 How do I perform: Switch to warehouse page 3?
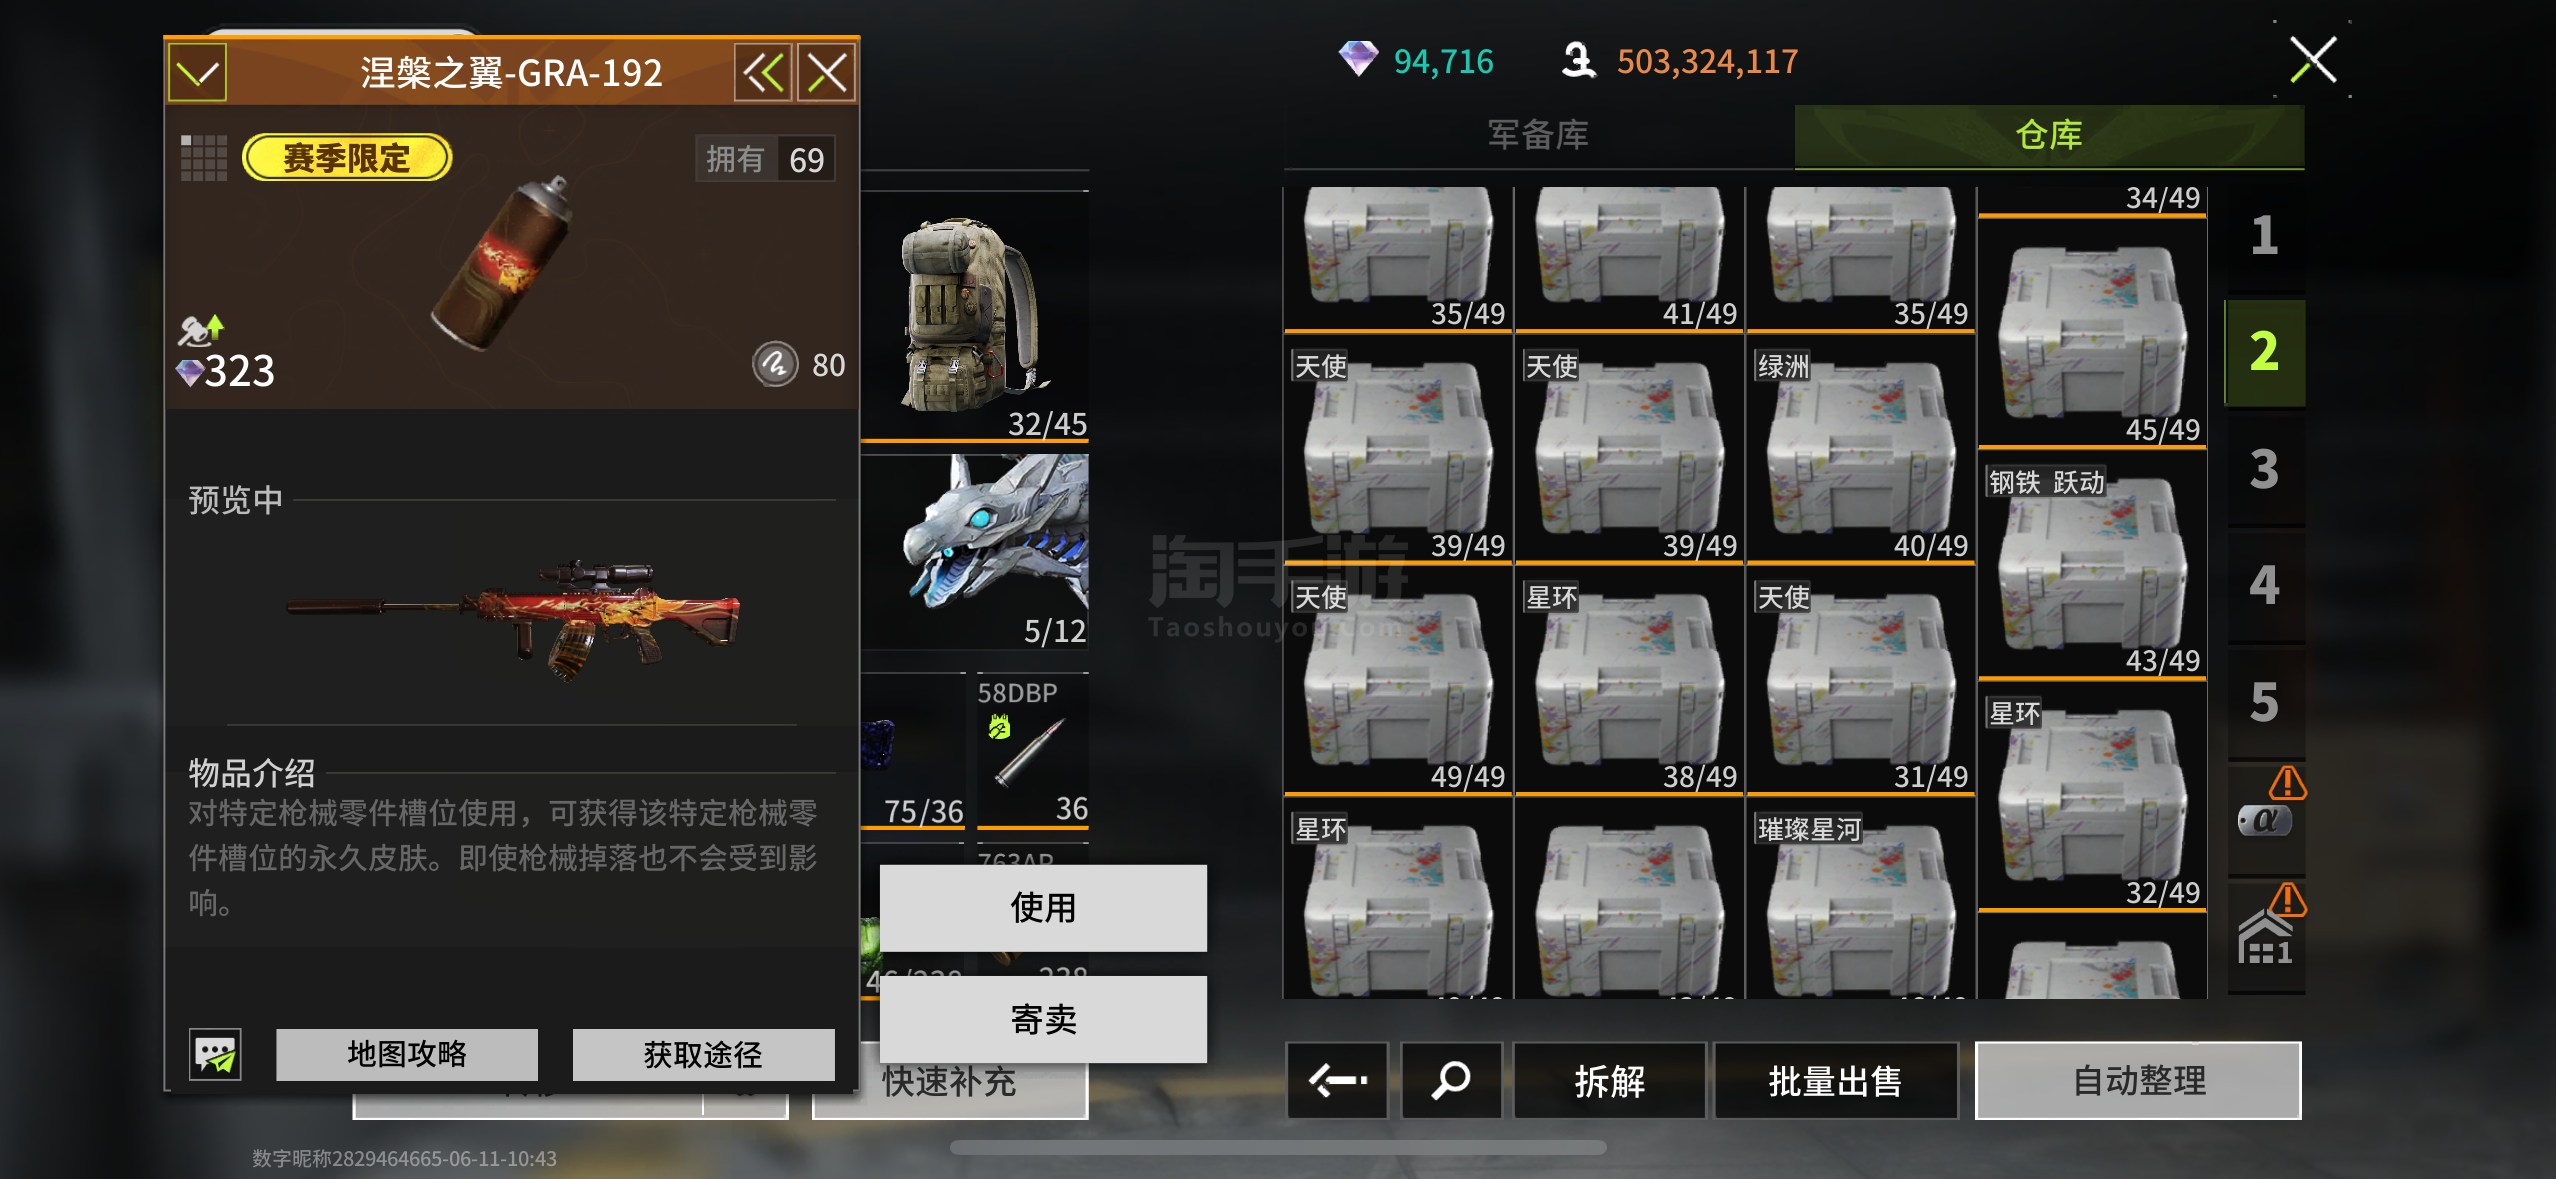coord(2265,469)
